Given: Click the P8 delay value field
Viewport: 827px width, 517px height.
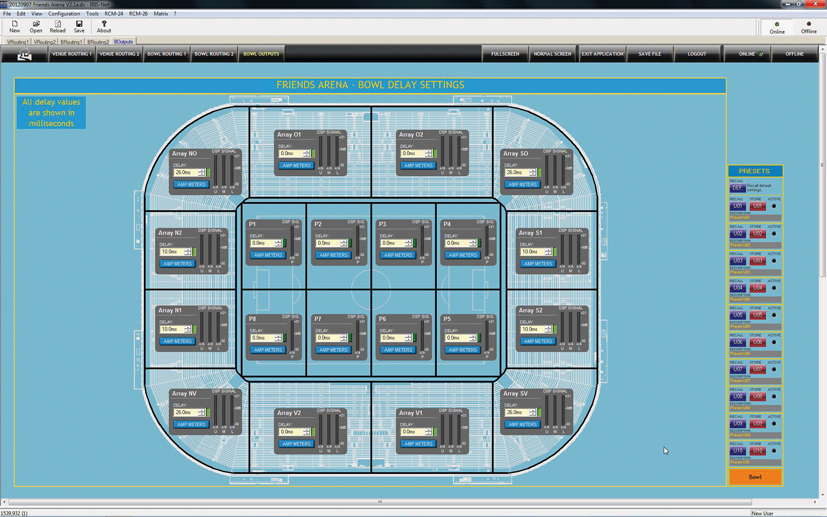Looking at the screenshot, I should [x=263, y=338].
